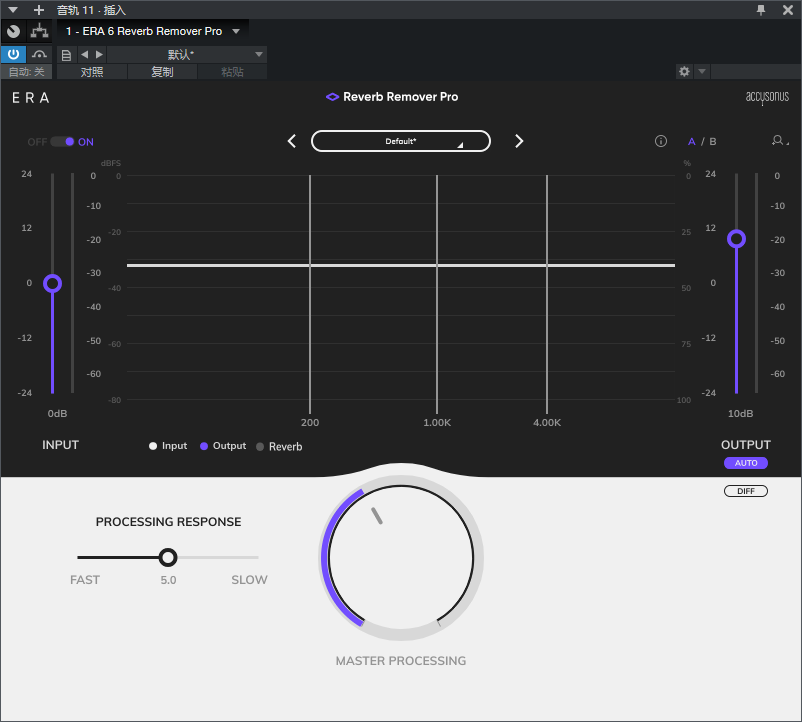This screenshot has height=722, width=802.
Task: Select next ERA preset chevron
Action: [x=519, y=141]
